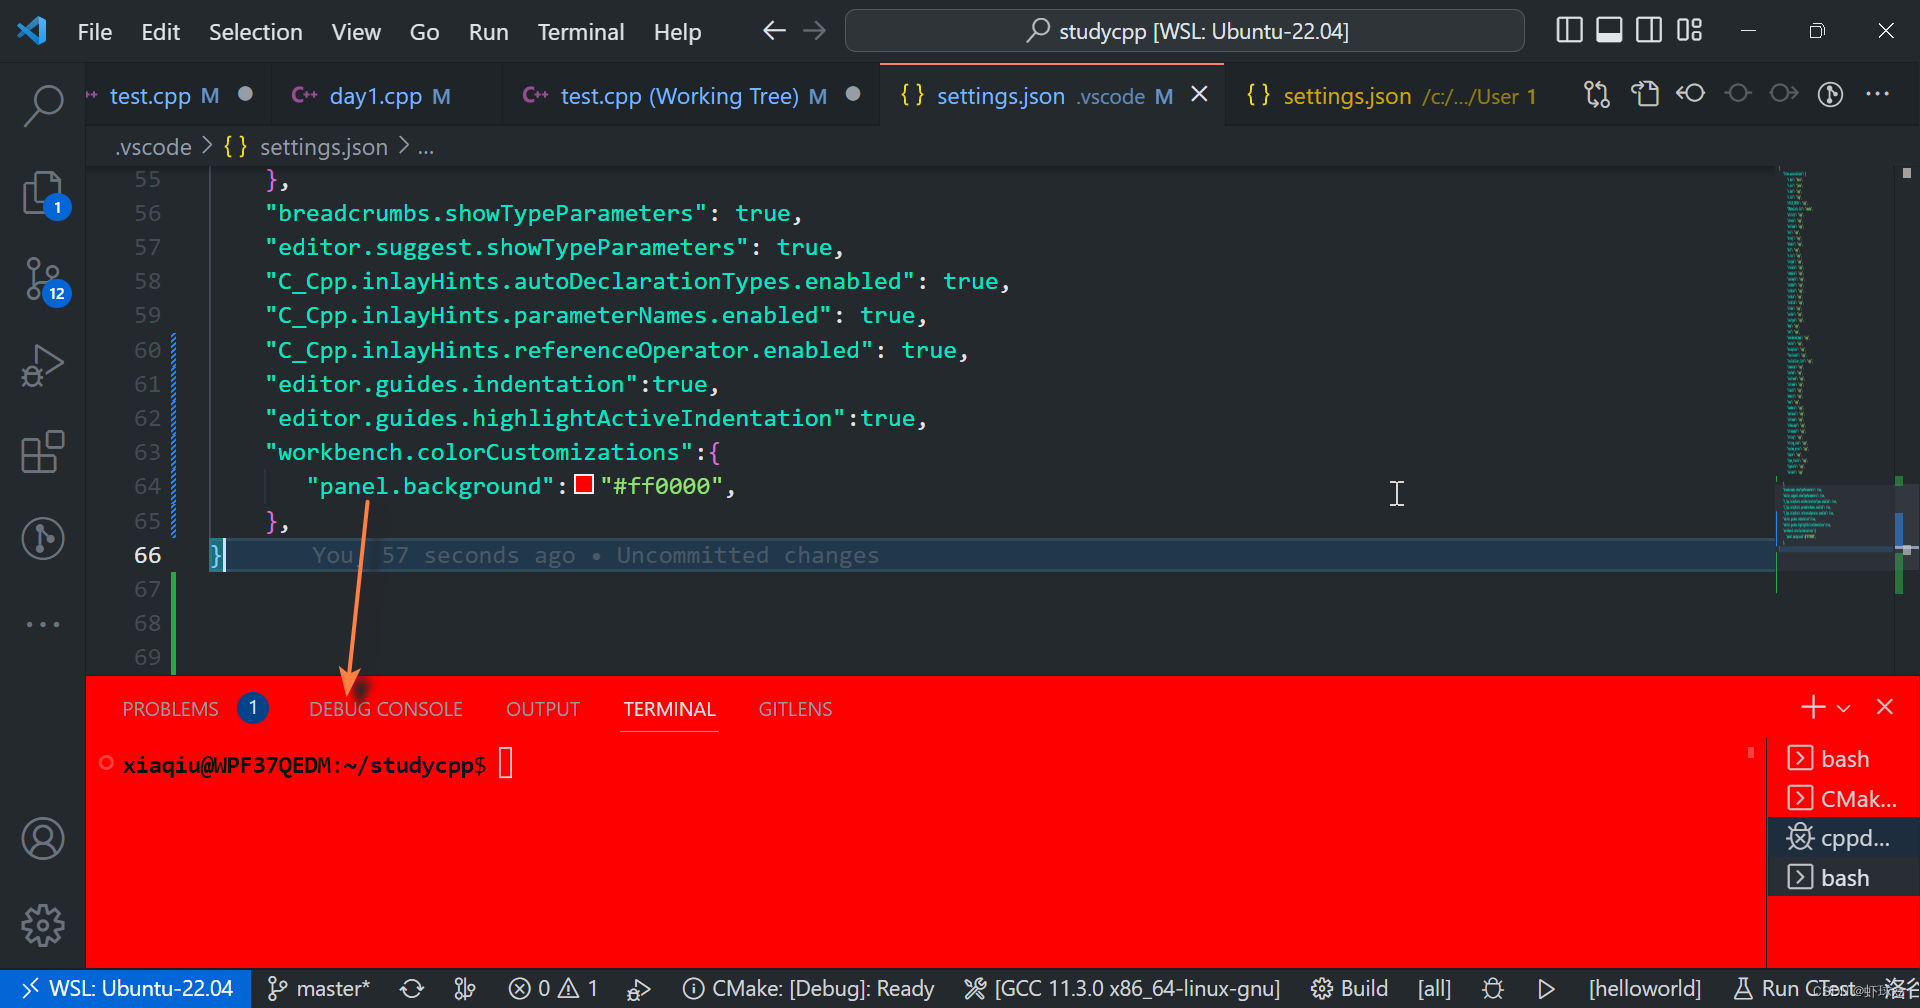Click CMake: [Debug]: Ready status item
The width and height of the screenshot is (1920, 1008).
point(808,989)
